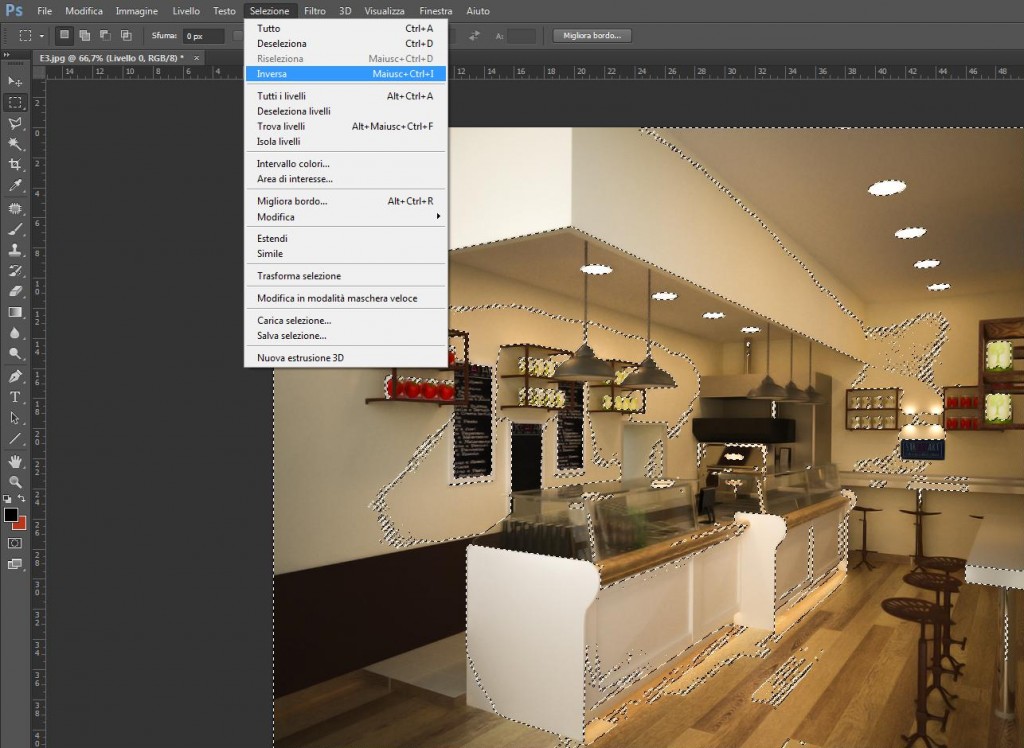Select the Eyedropper tool

click(15, 186)
